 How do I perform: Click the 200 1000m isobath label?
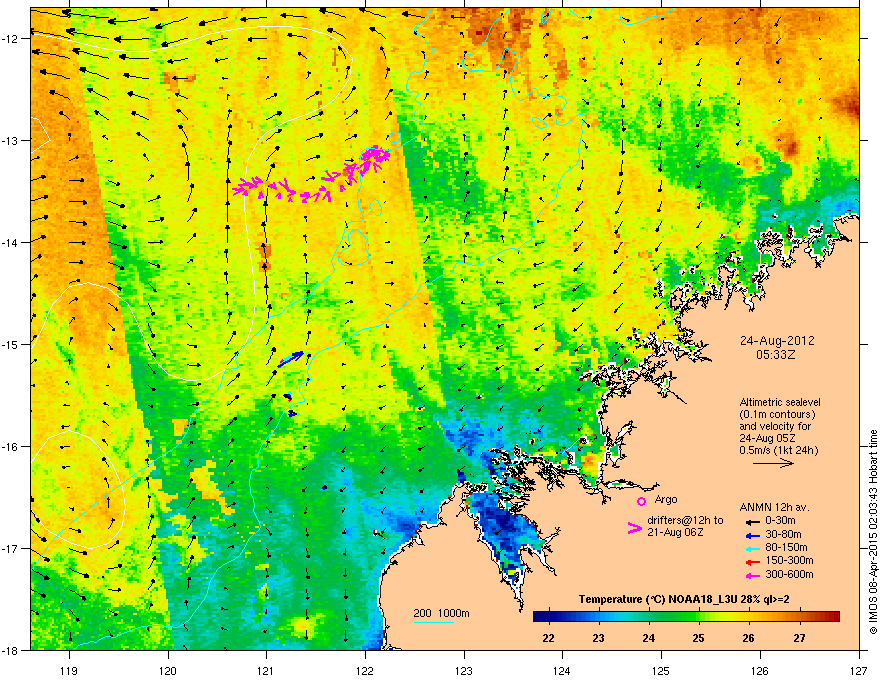click(x=441, y=613)
